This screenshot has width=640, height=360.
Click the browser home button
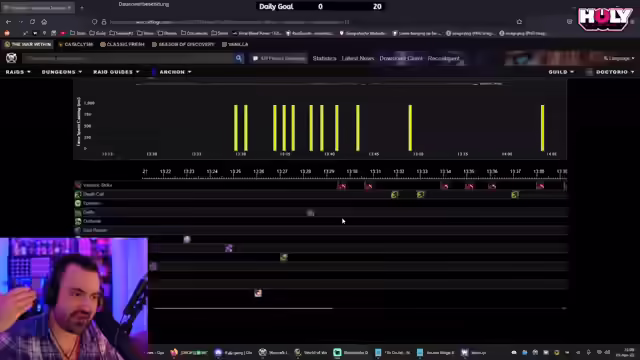(44, 22)
